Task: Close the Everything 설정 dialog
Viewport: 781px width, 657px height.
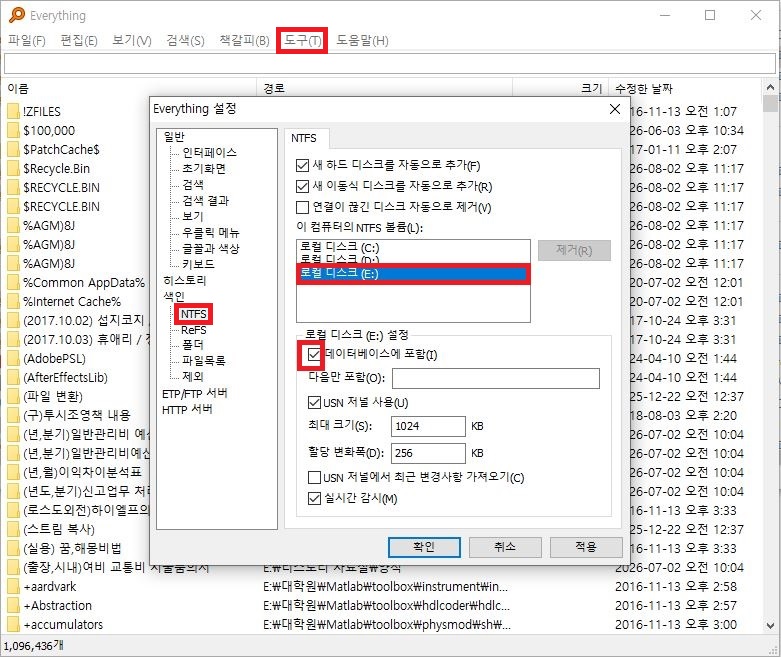Action: point(615,109)
